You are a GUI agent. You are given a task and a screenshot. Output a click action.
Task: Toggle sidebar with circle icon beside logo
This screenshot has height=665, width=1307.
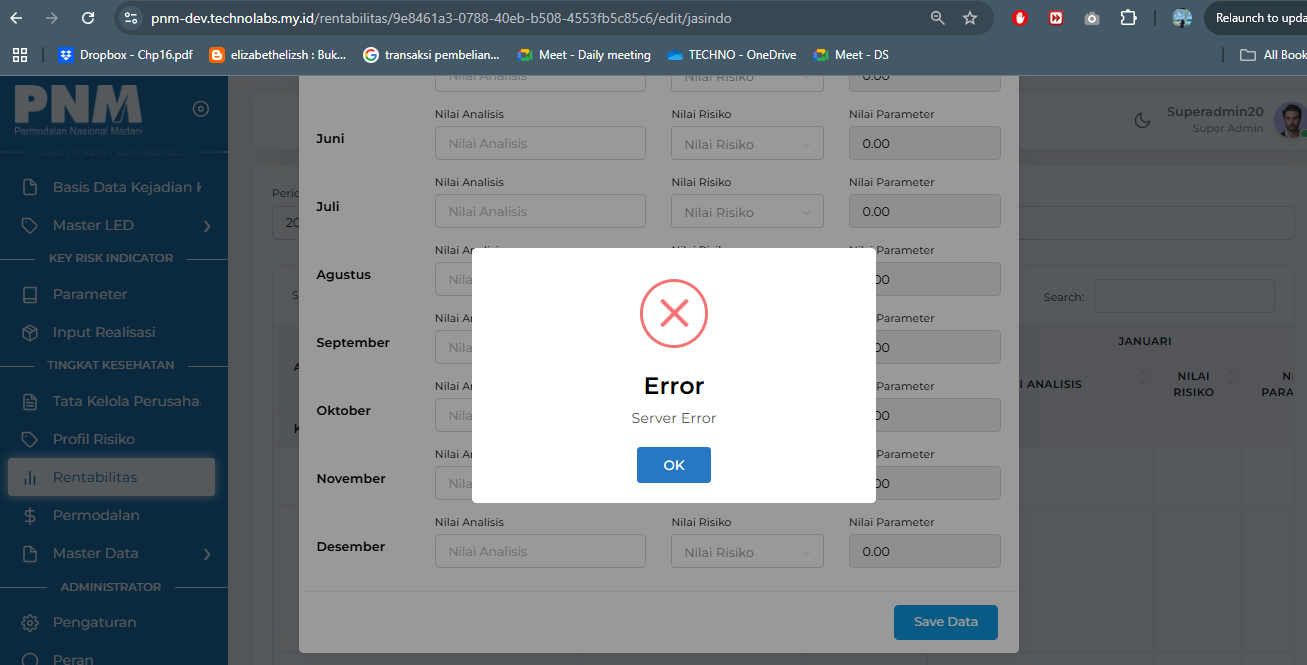click(200, 109)
